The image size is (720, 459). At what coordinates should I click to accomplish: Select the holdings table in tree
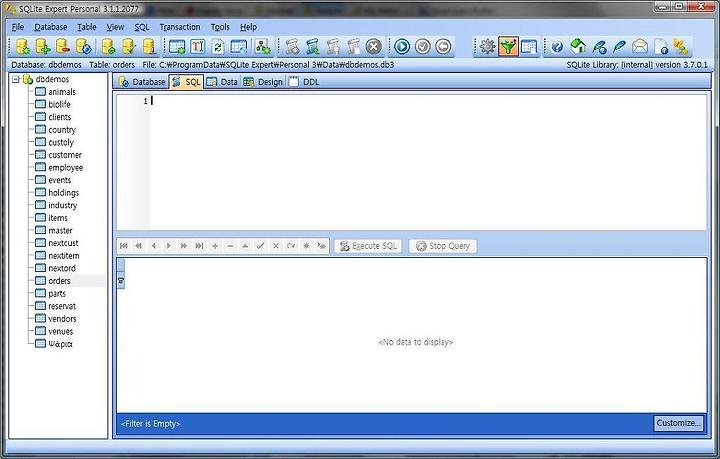(x=63, y=193)
